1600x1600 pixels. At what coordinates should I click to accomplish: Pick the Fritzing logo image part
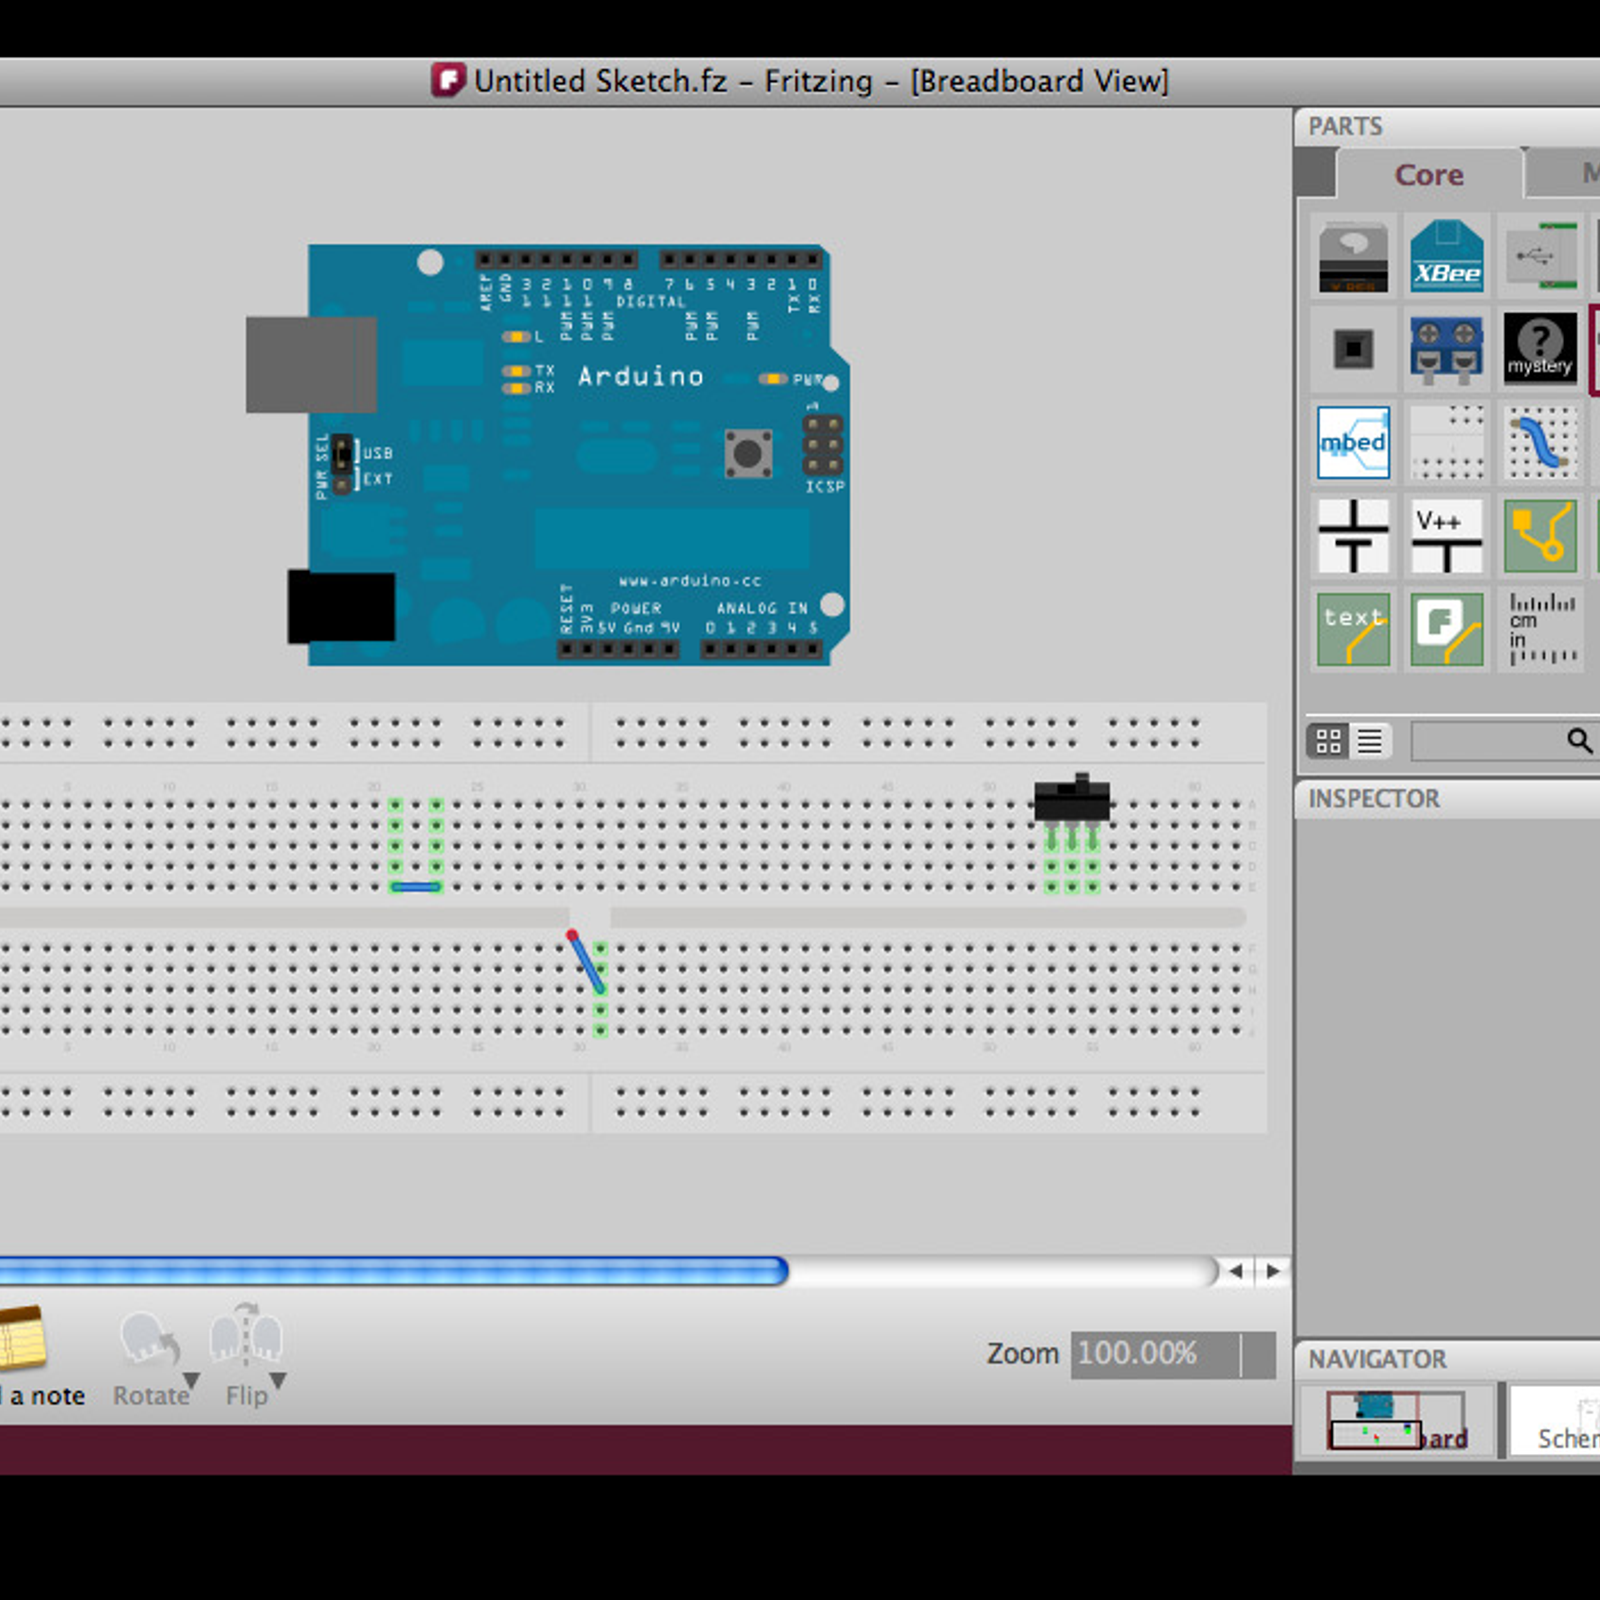tap(1446, 629)
